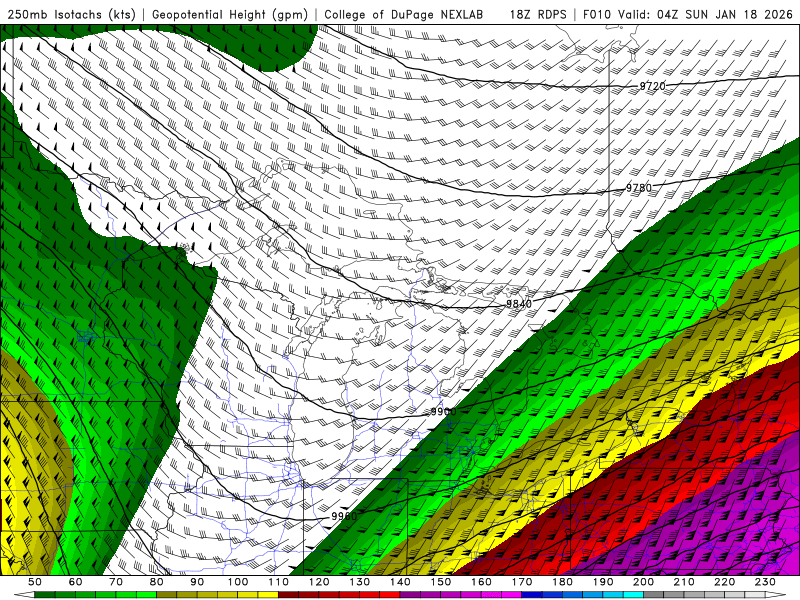Click the bright cyan swatch before 200
This screenshot has width=800, height=600.
point(633,595)
